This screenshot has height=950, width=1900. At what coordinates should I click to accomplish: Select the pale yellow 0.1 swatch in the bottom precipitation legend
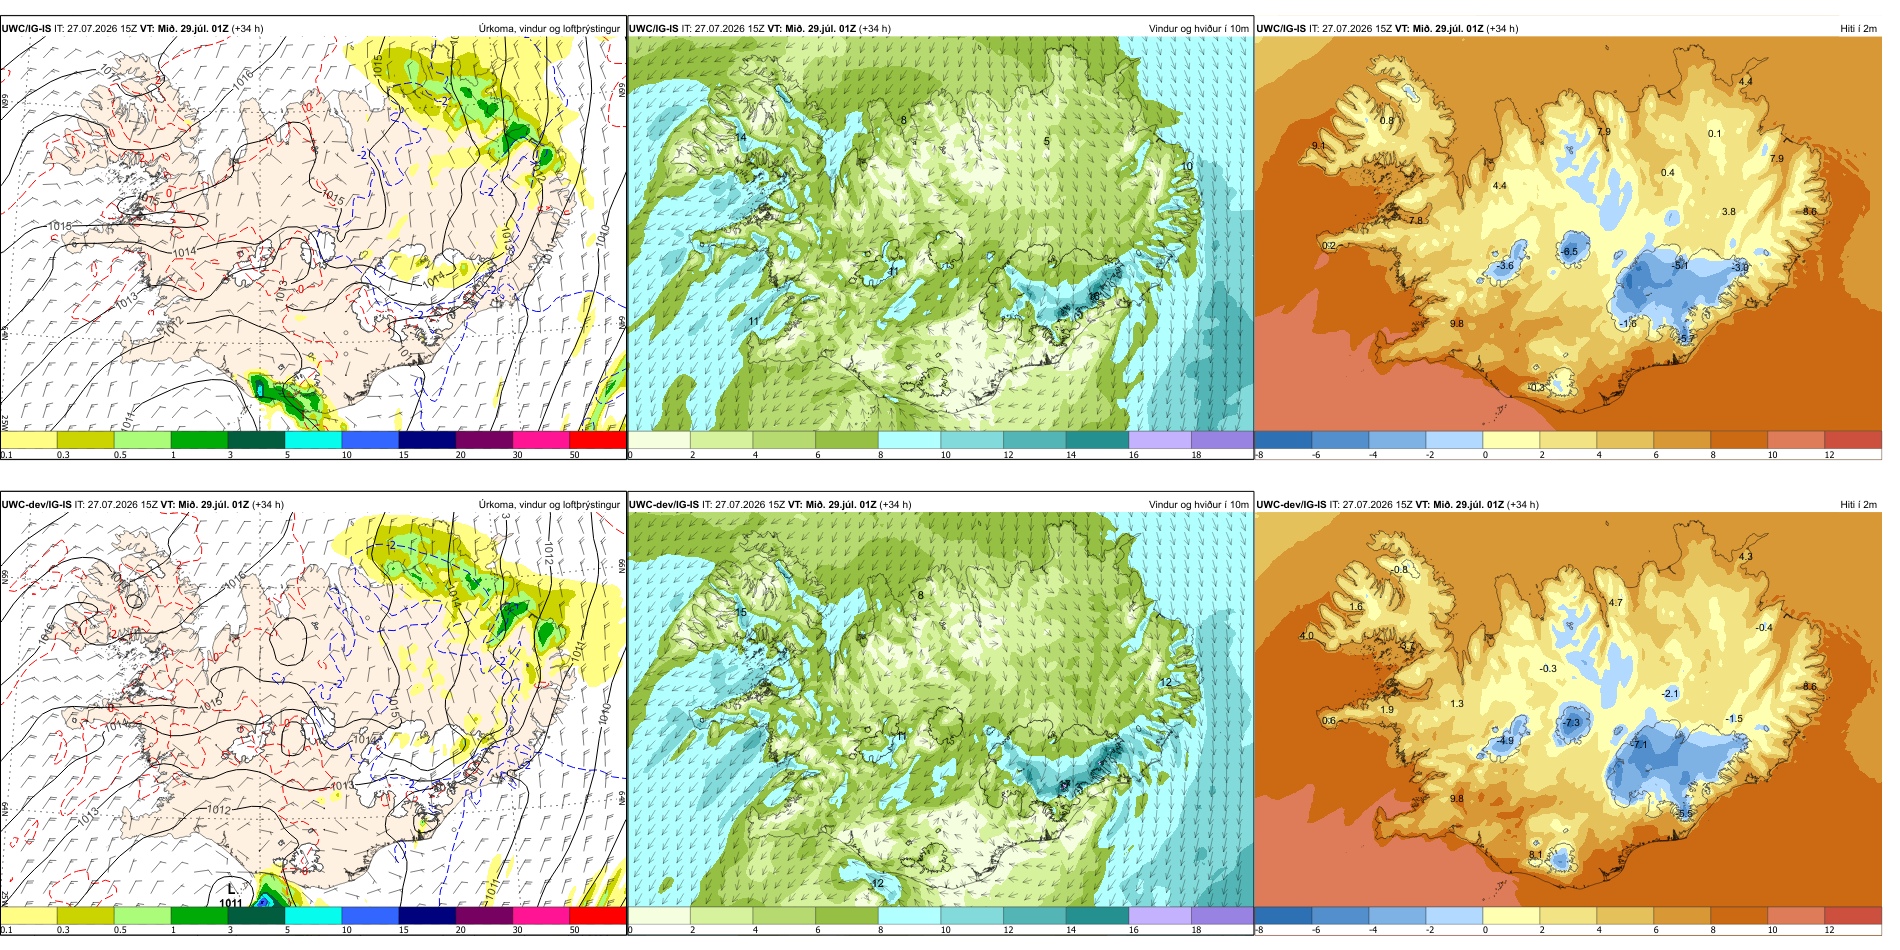point(28,915)
